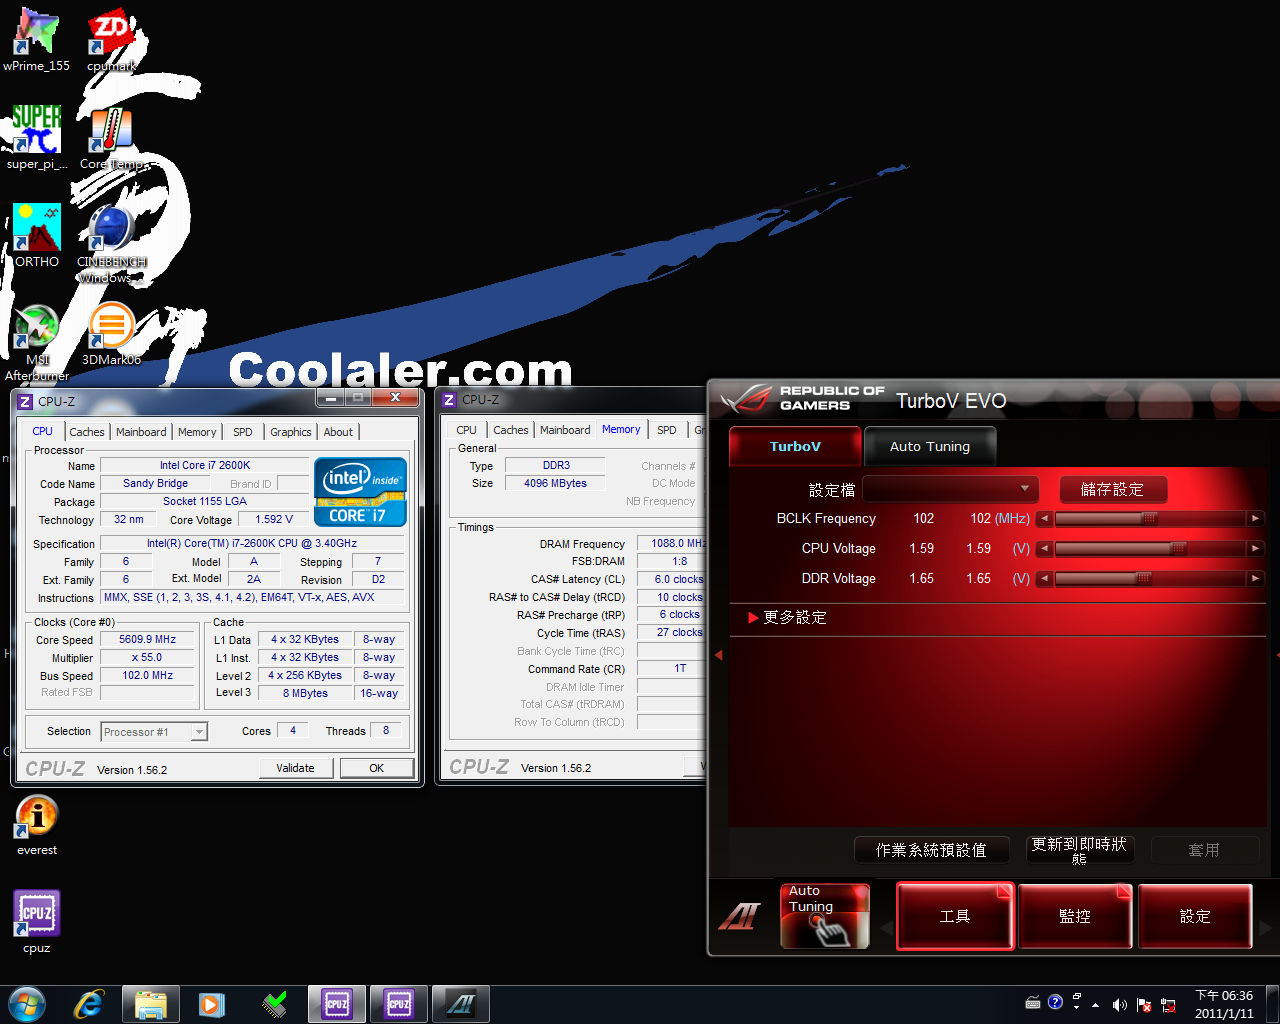Decrease CPU Voltage with left arrow

[1044, 549]
